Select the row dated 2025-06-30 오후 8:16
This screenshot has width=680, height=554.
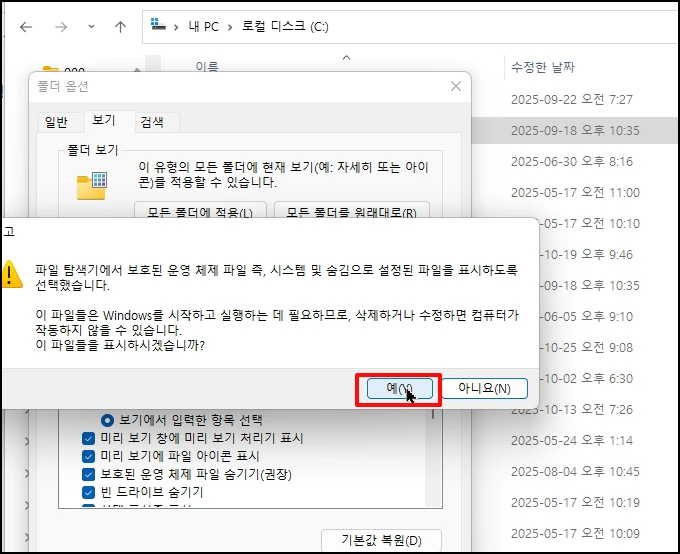(572, 162)
